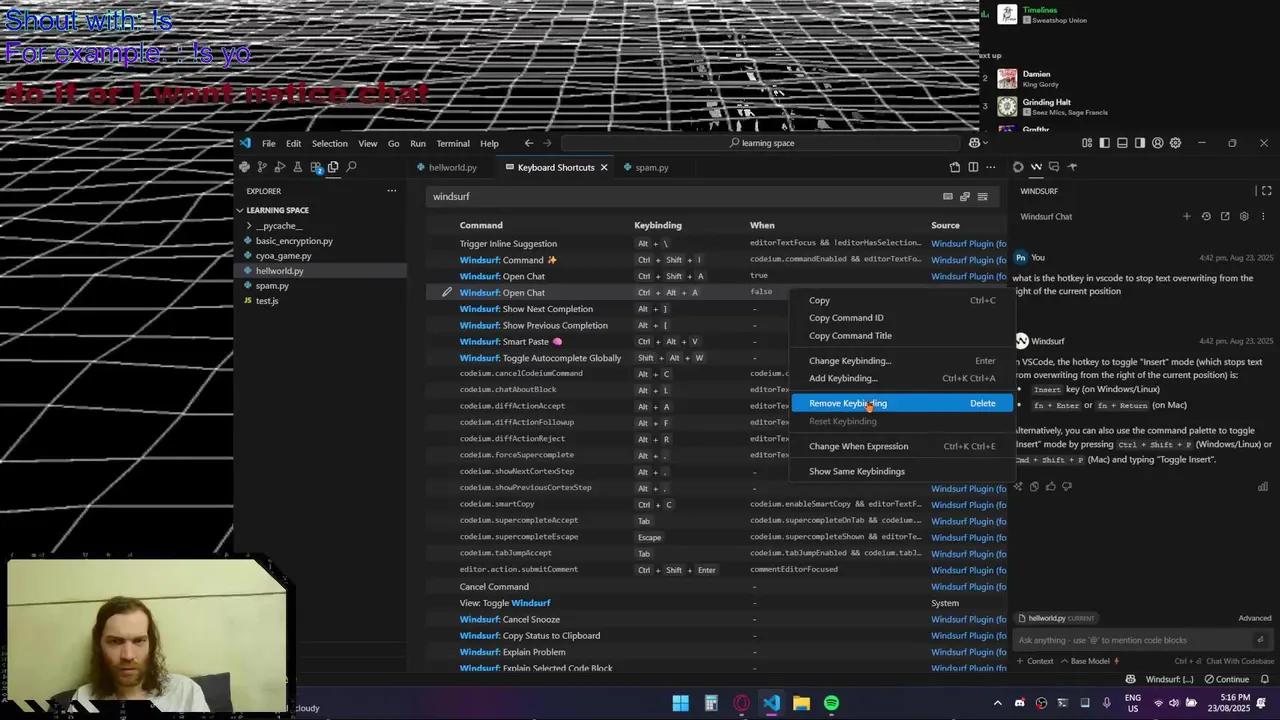This screenshot has height=720, width=1280.
Task: Maximize the Windsurf panel
Action: (x=1266, y=191)
